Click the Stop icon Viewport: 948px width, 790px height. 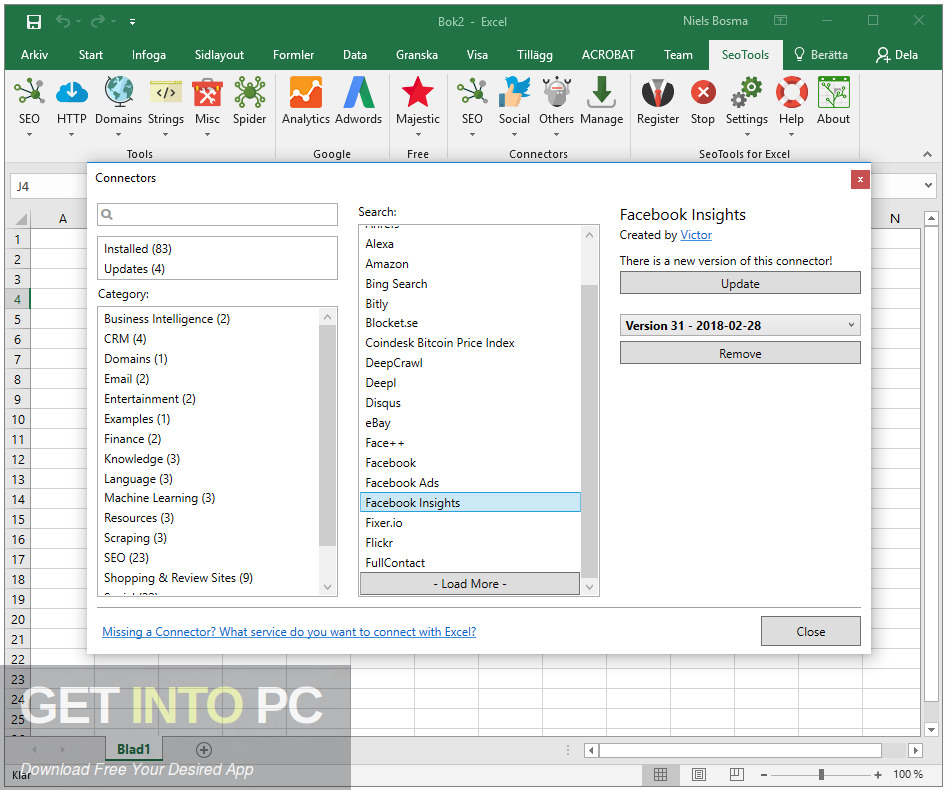[703, 102]
